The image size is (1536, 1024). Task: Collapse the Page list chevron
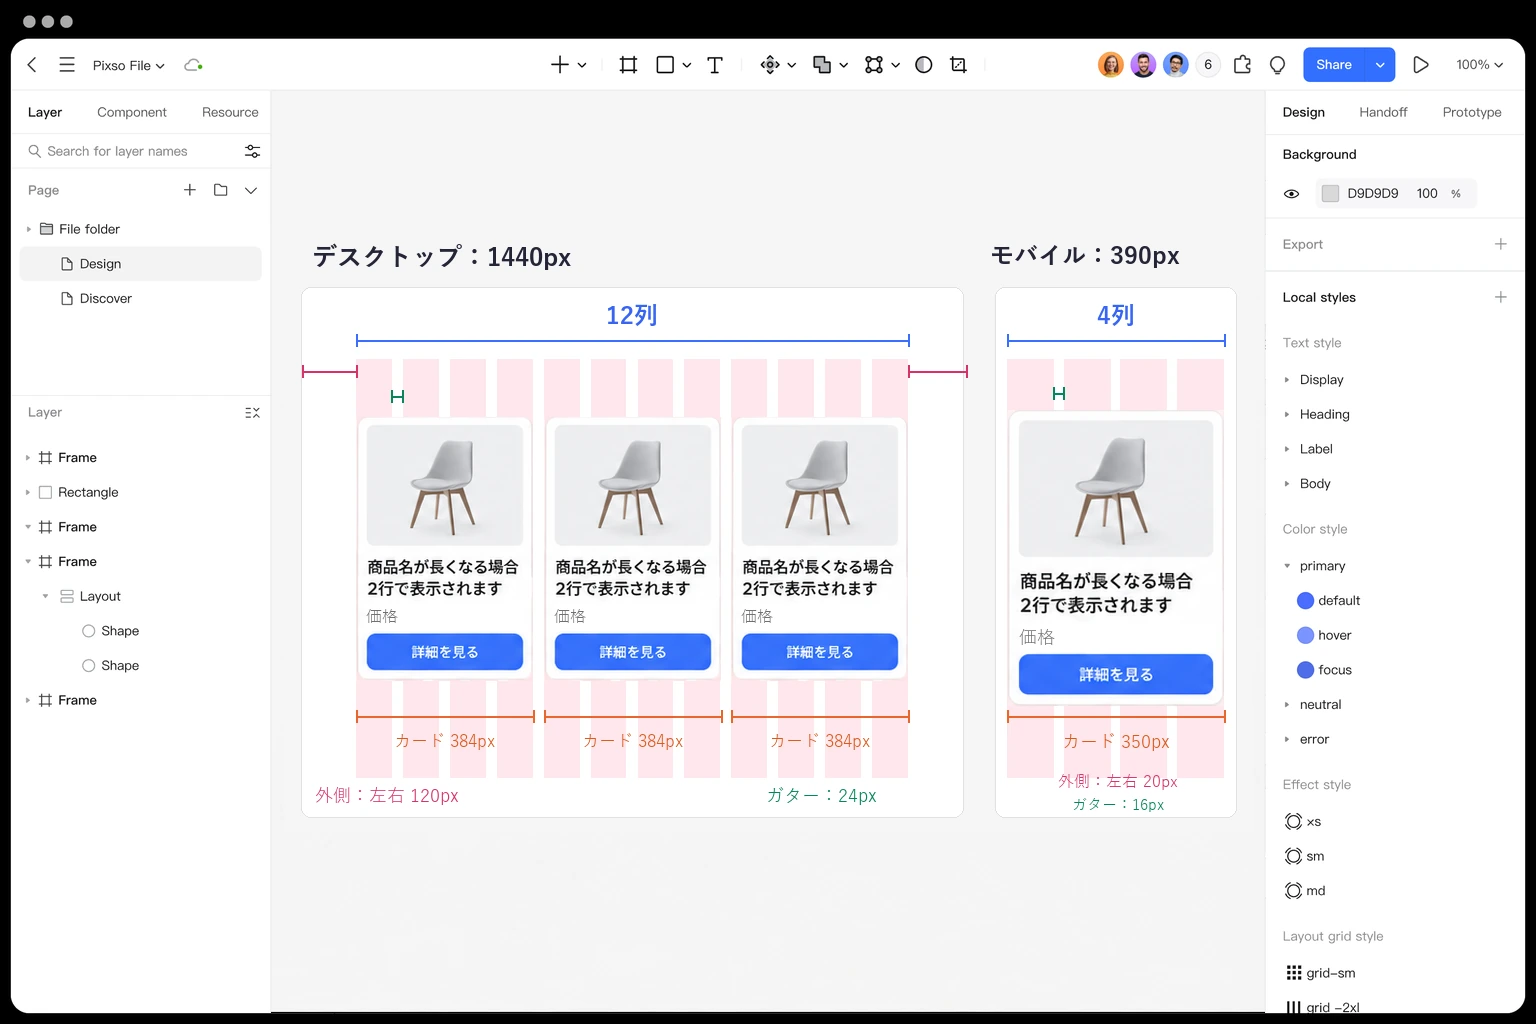251,190
